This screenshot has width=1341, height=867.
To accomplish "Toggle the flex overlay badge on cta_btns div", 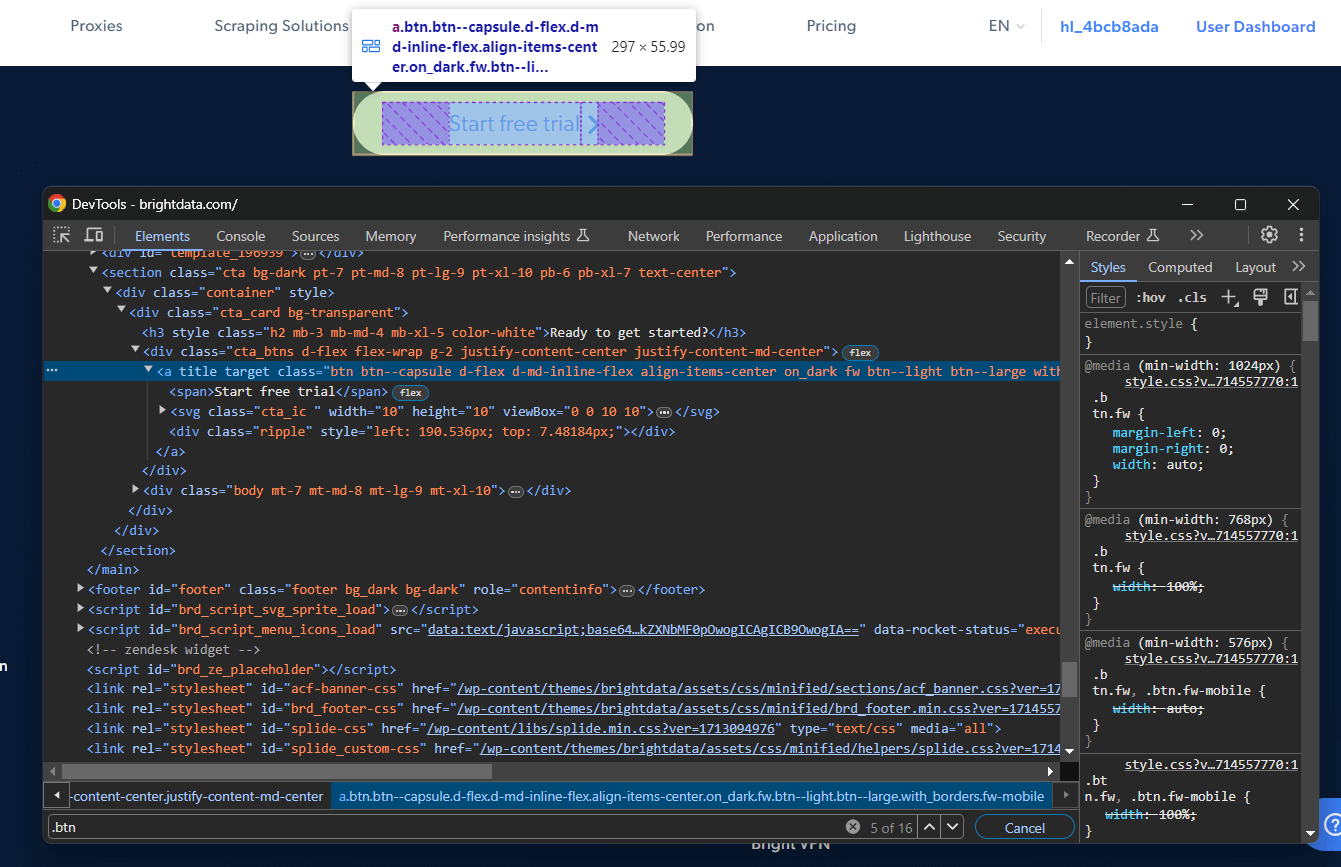I will tap(859, 352).
